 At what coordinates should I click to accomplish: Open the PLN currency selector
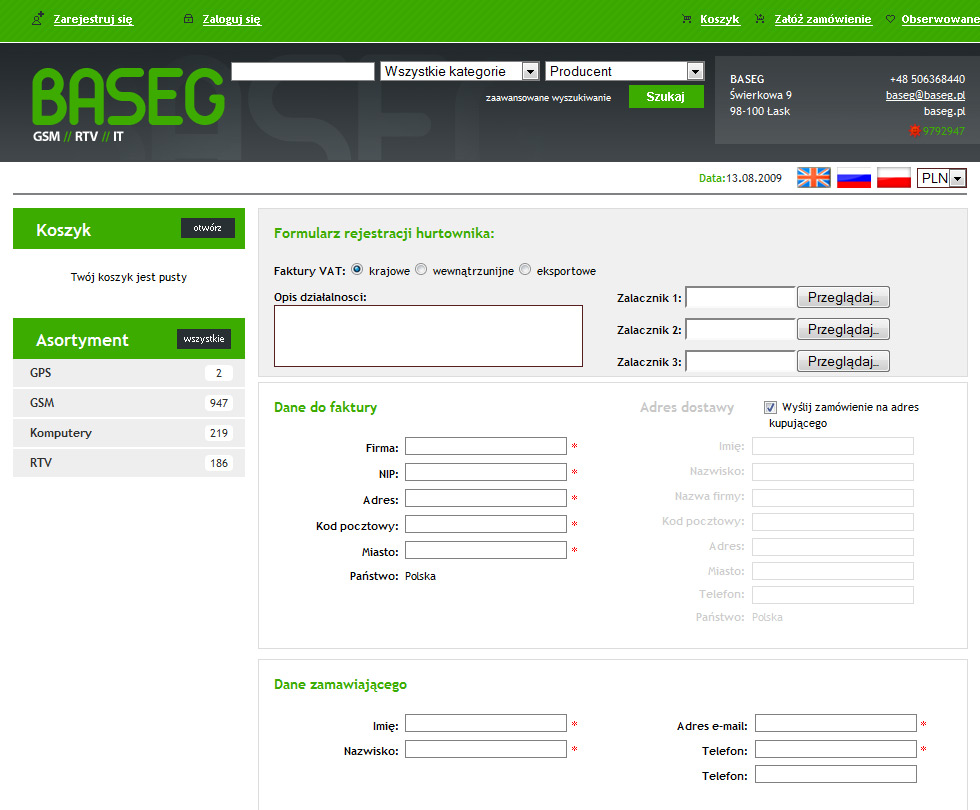pyautogui.click(x=941, y=178)
